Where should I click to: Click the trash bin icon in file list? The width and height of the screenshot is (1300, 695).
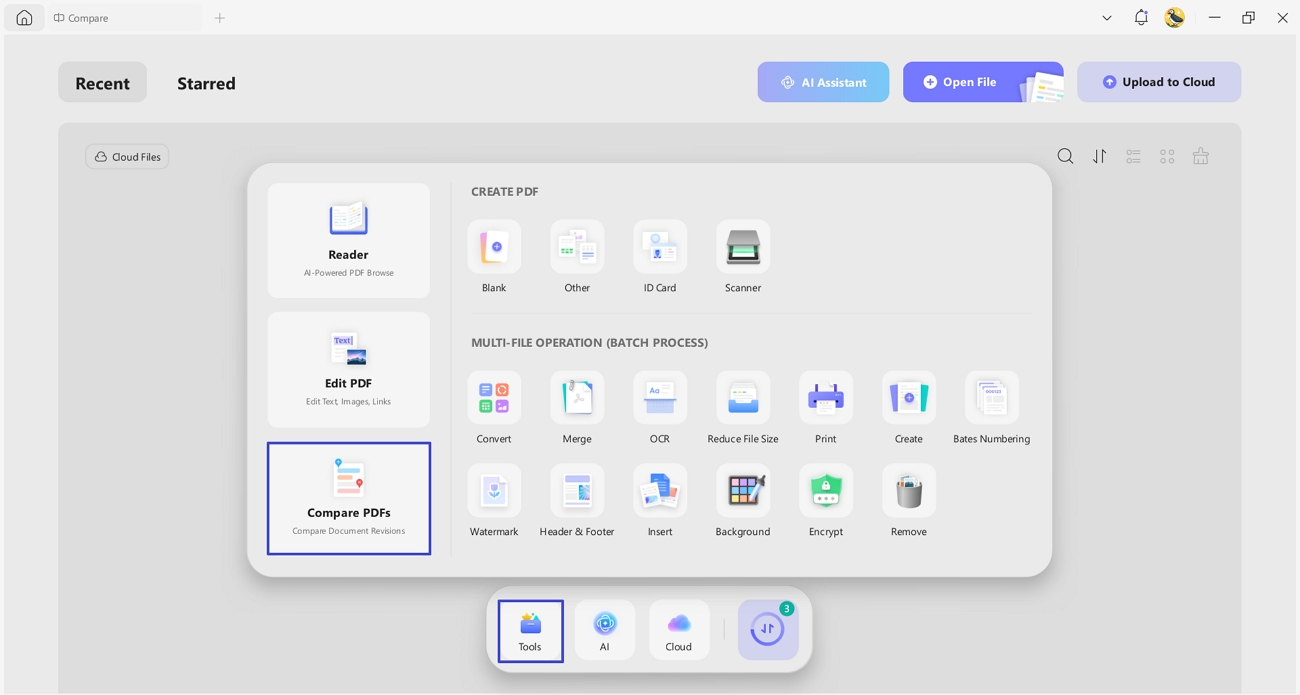pyautogui.click(x=1201, y=156)
